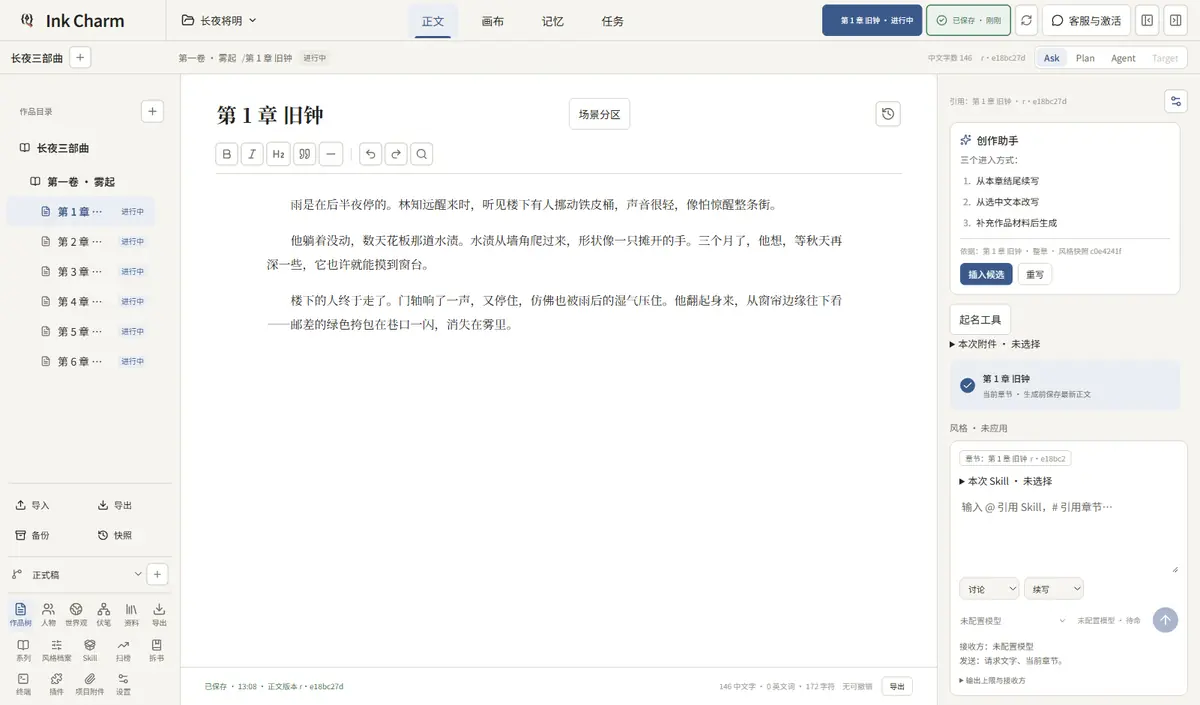Open the 资料 reference materials panel

tap(132, 613)
